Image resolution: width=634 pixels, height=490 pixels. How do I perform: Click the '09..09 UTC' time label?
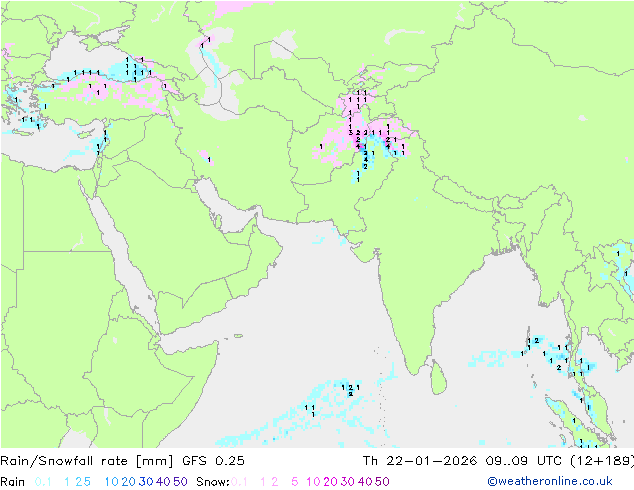[x=524, y=461]
